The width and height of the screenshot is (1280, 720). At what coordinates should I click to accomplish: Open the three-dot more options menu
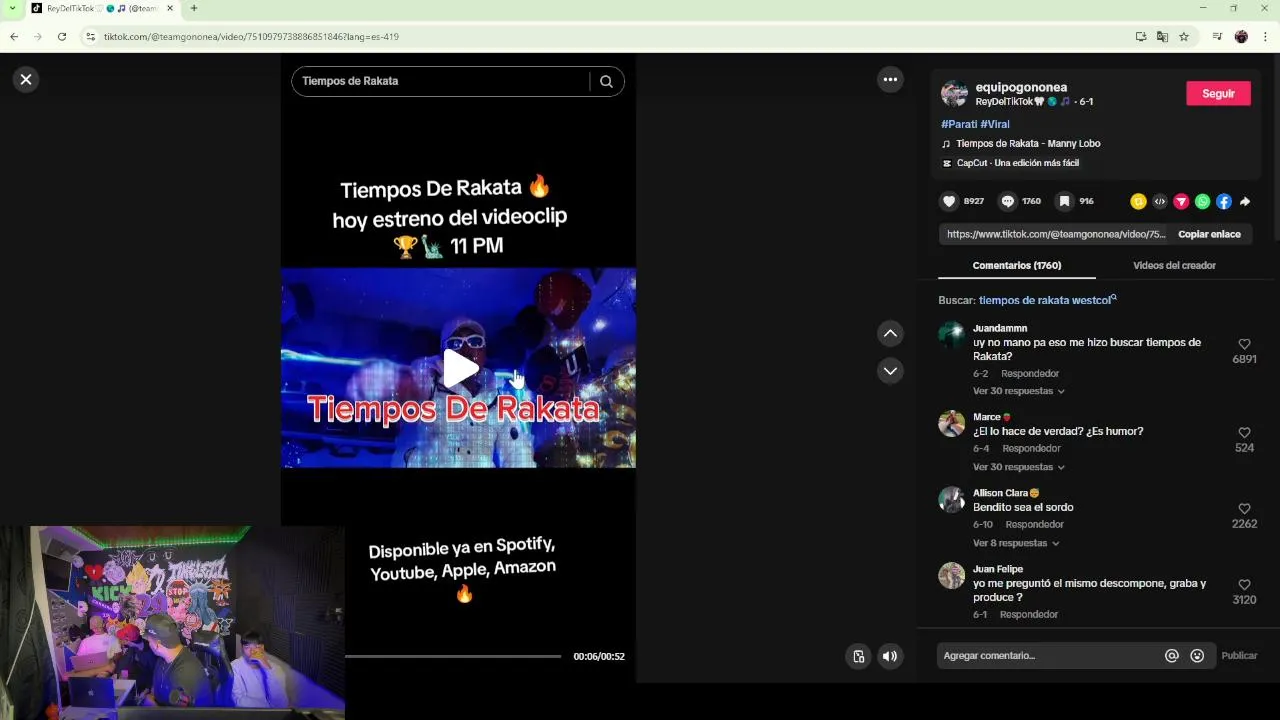890,80
